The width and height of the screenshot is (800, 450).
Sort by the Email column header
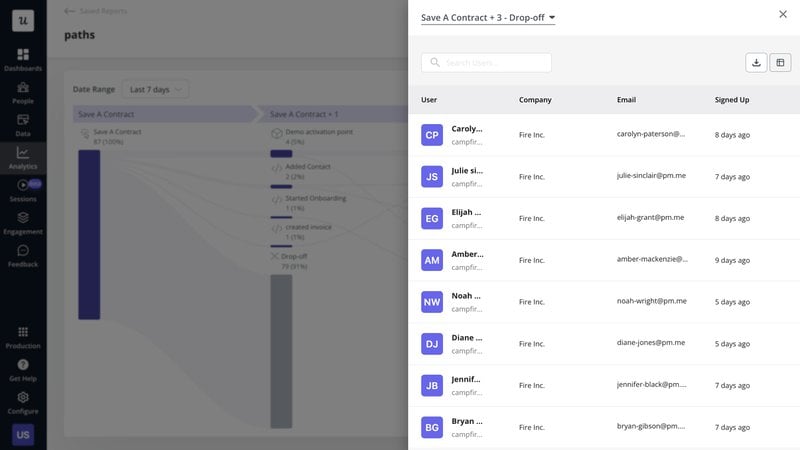626,99
